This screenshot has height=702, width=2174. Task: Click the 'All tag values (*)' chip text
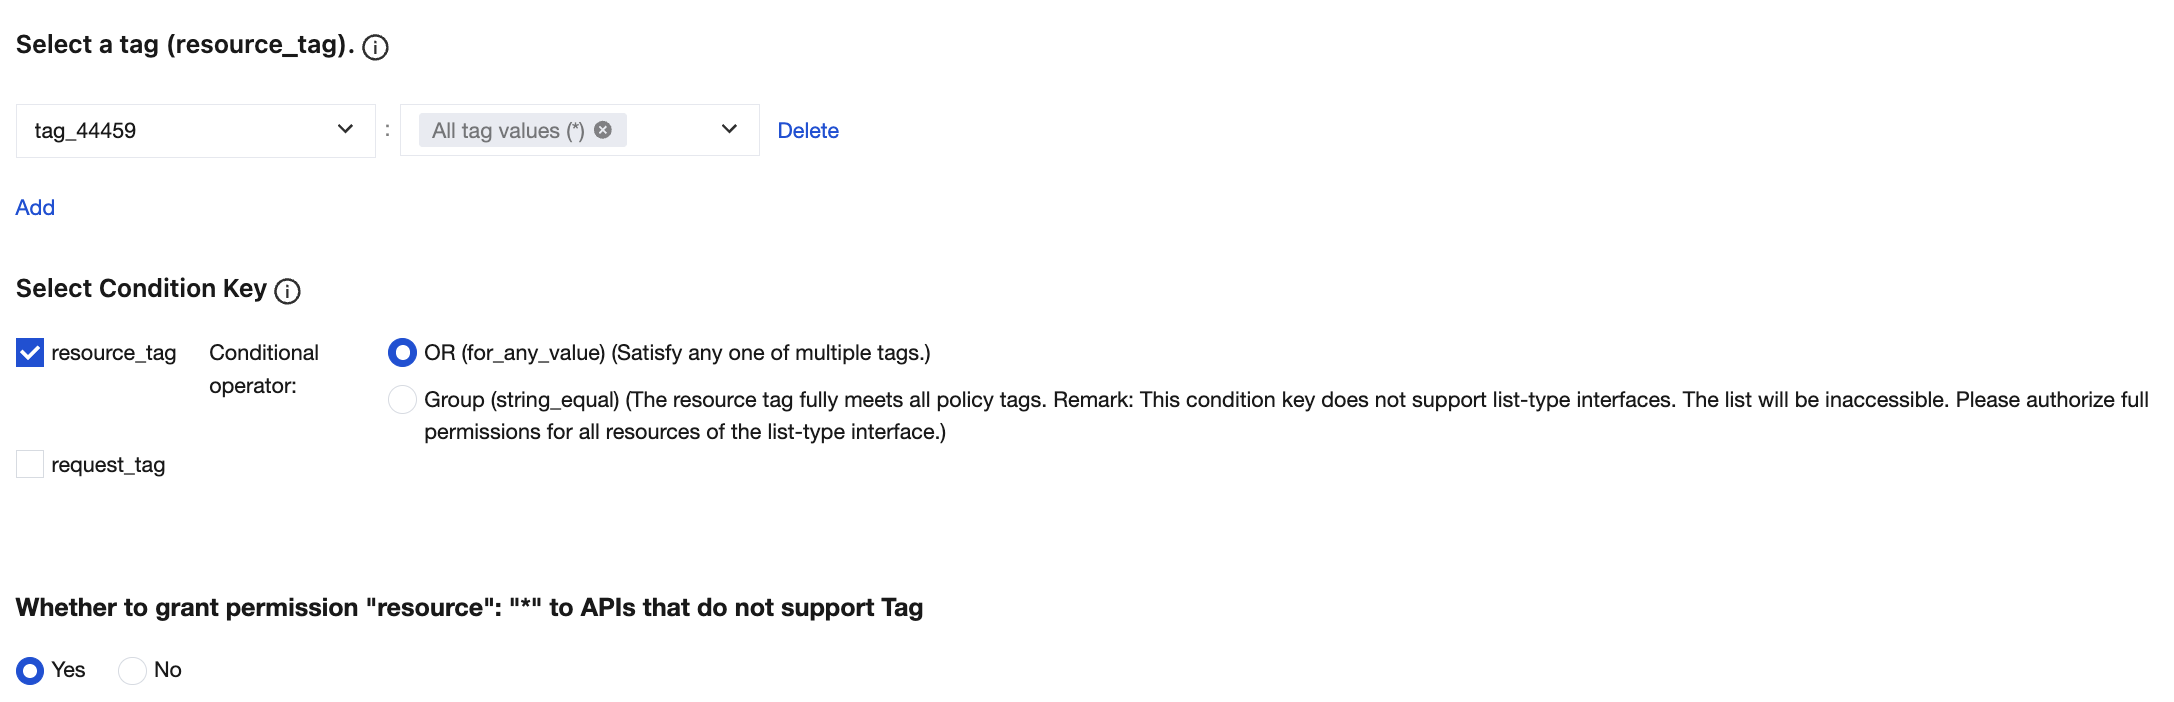[x=507, y=131]
